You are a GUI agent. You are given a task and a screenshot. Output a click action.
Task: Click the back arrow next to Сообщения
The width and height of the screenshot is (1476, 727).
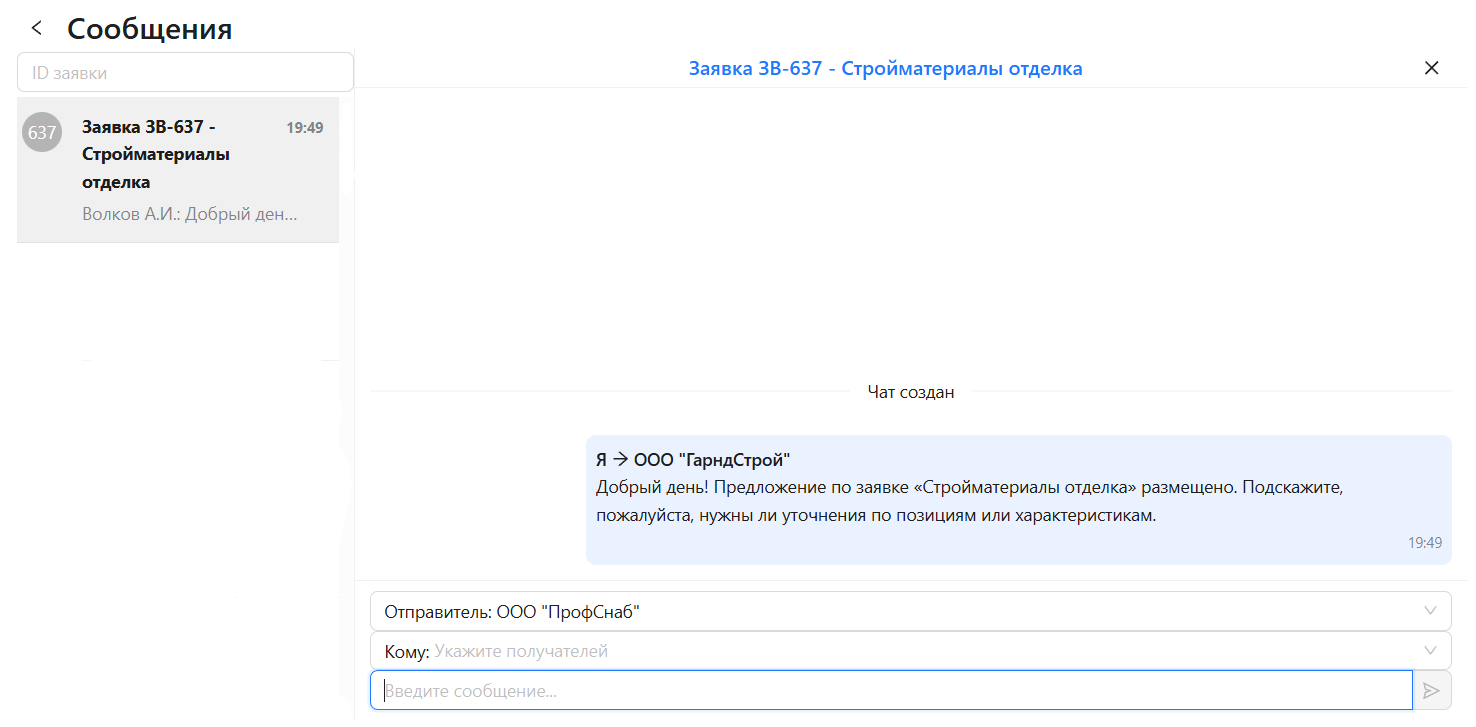[37, 27]
